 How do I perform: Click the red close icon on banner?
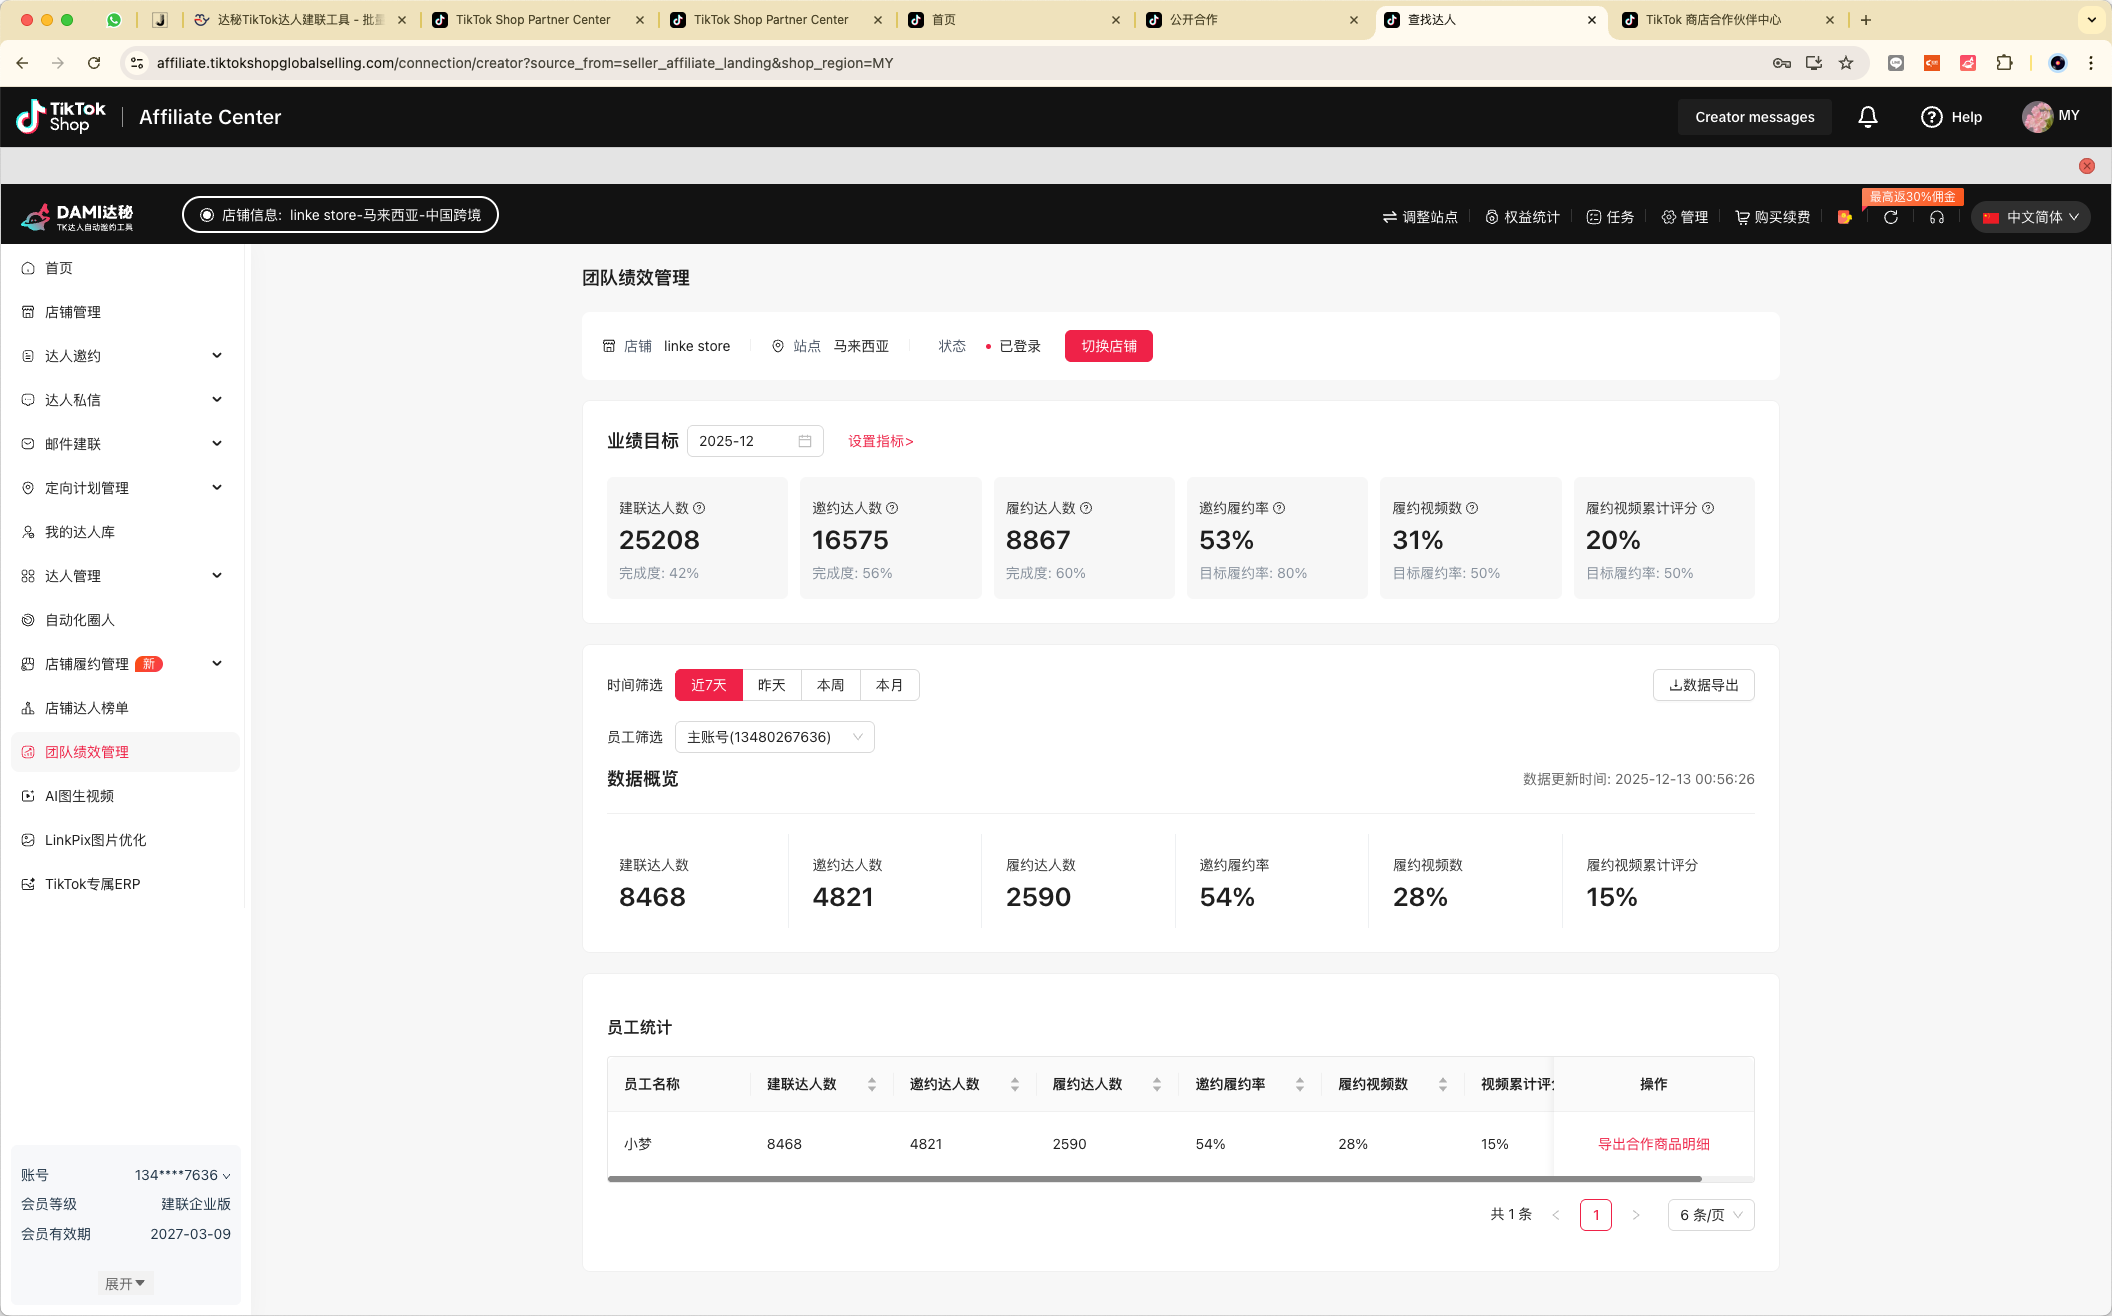click(2086, 166)
